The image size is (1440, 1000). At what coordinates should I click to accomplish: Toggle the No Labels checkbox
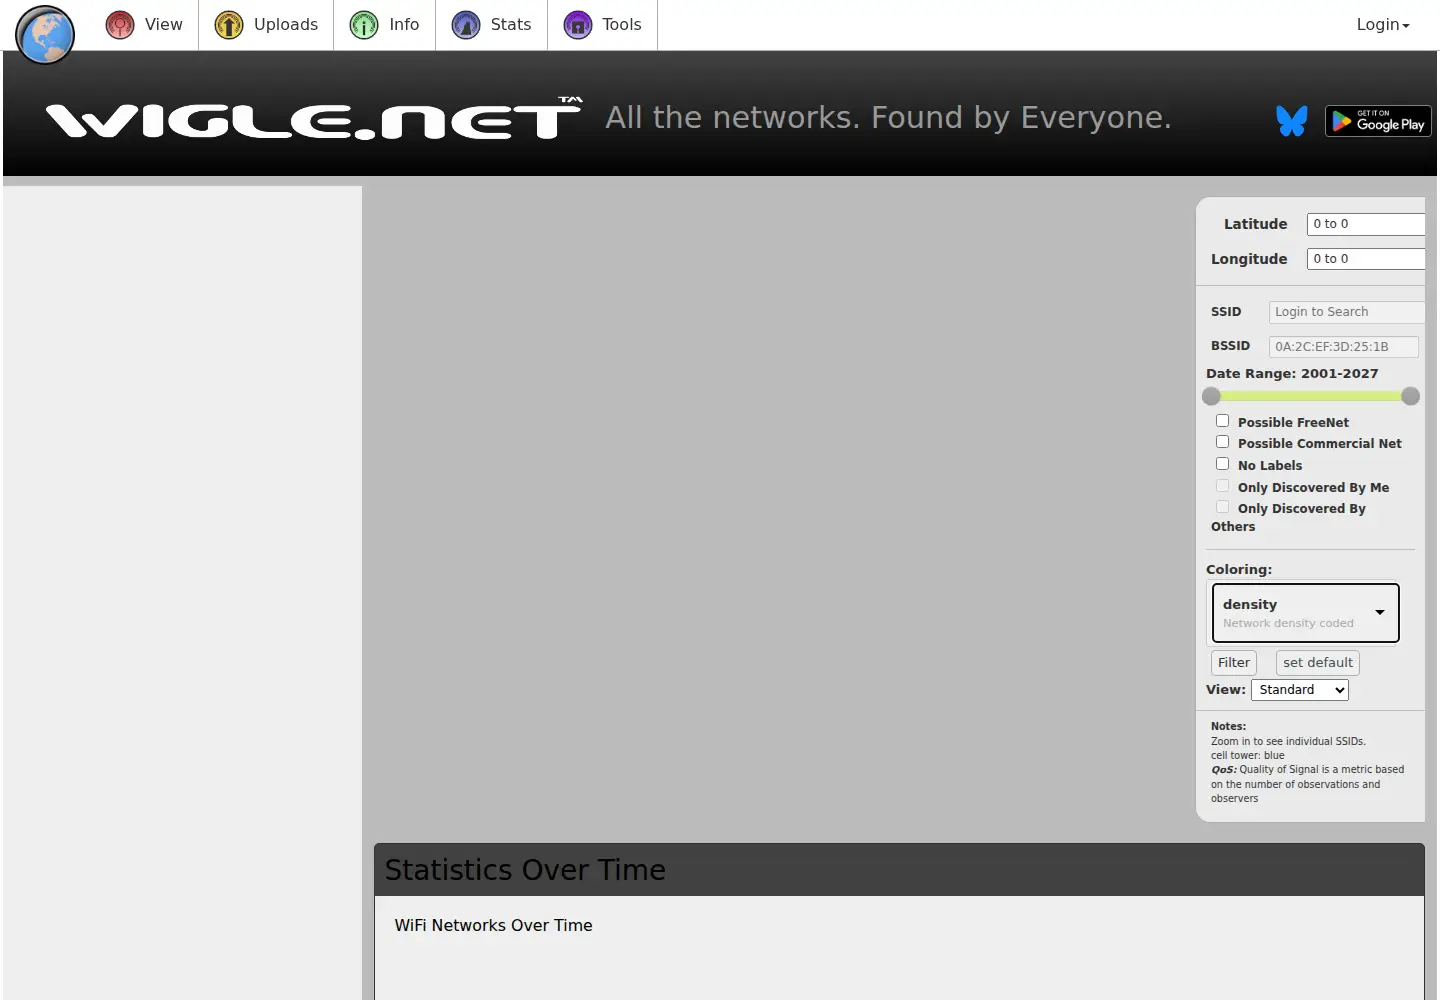click(1222, 464)
